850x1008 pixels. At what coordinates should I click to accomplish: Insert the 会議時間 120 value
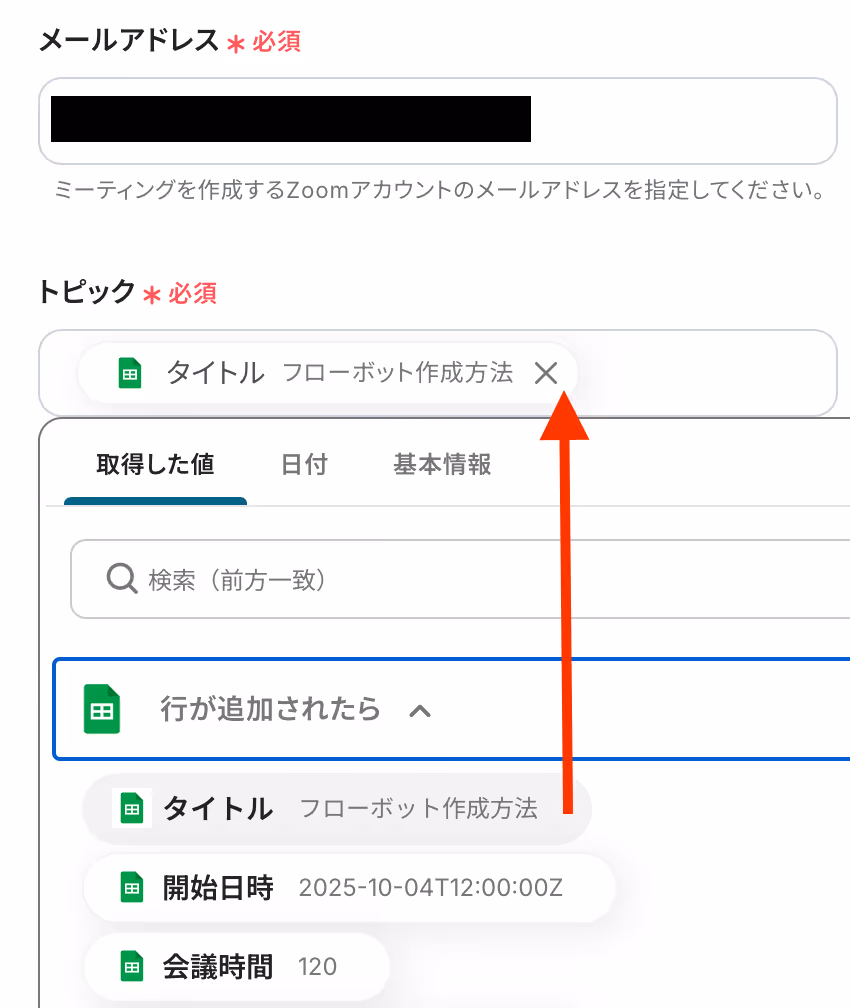pos(237,967)
